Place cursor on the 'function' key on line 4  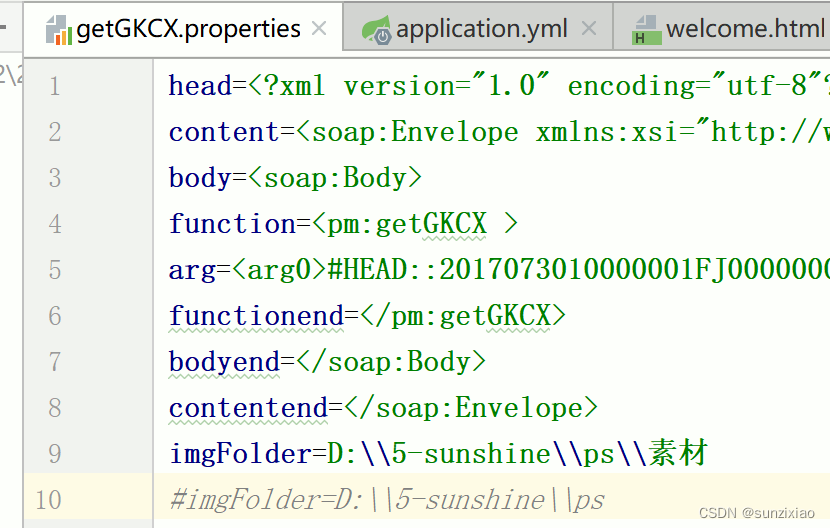pos(232,224)
